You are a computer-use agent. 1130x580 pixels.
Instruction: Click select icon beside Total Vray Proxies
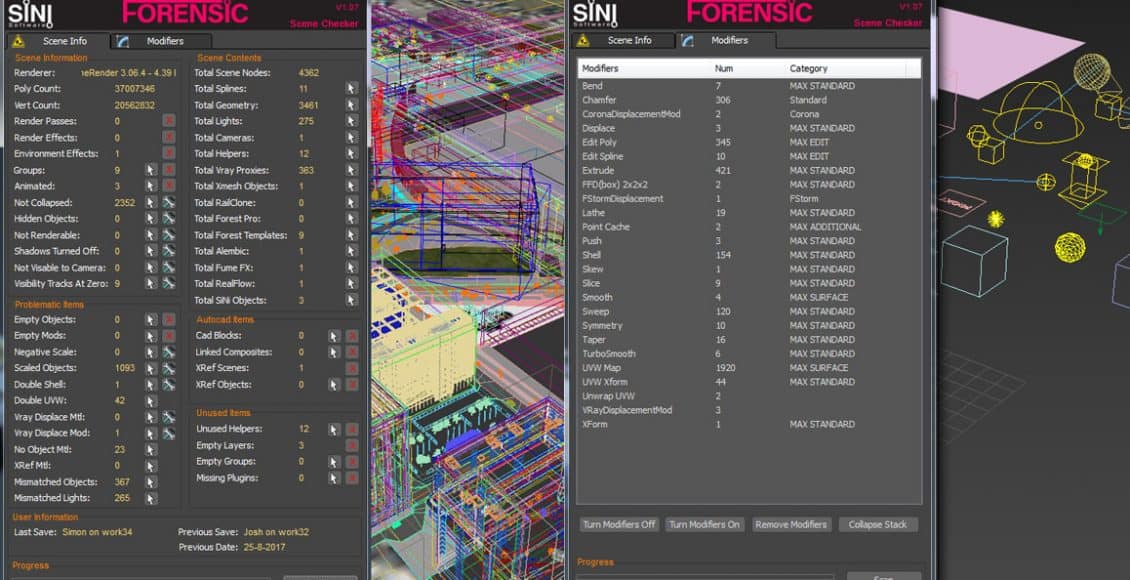[x=351, y=170]
